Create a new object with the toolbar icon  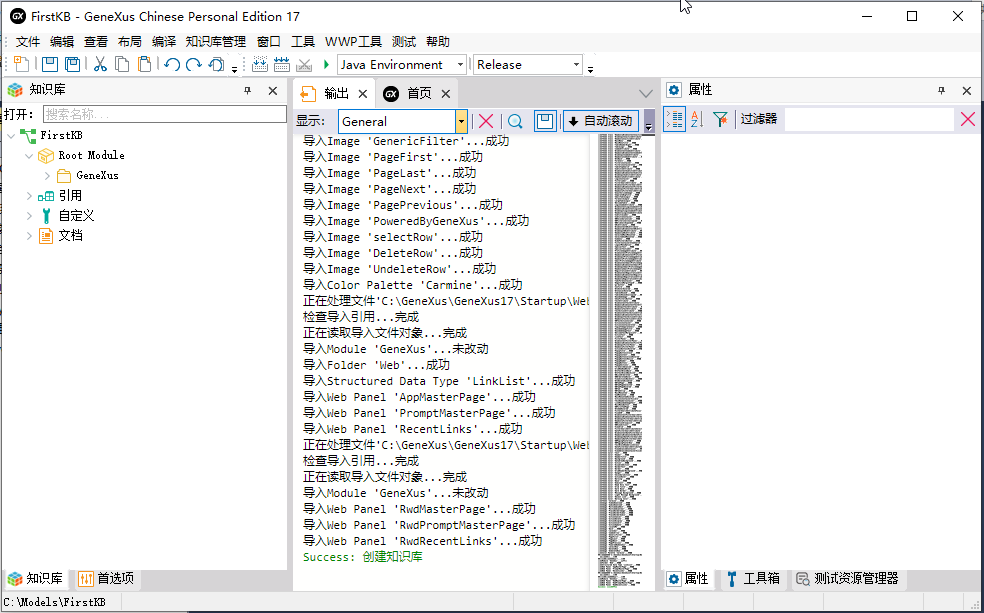21,64
